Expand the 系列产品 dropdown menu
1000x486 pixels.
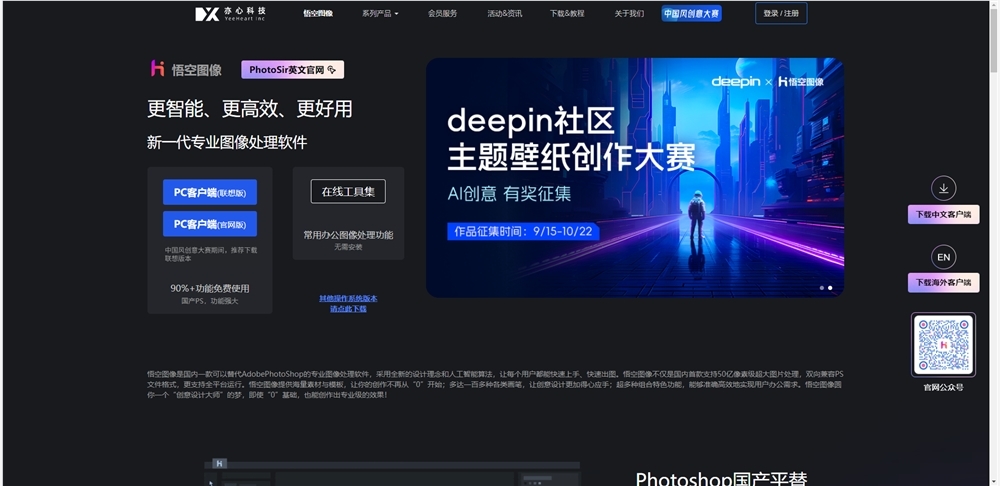[x=380, y=13]
